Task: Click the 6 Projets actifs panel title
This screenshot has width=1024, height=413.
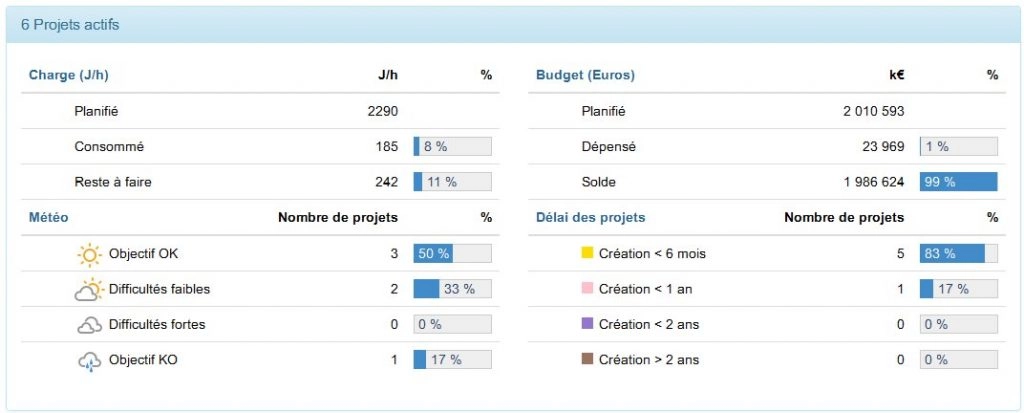Action: click(x=70, y=25)
